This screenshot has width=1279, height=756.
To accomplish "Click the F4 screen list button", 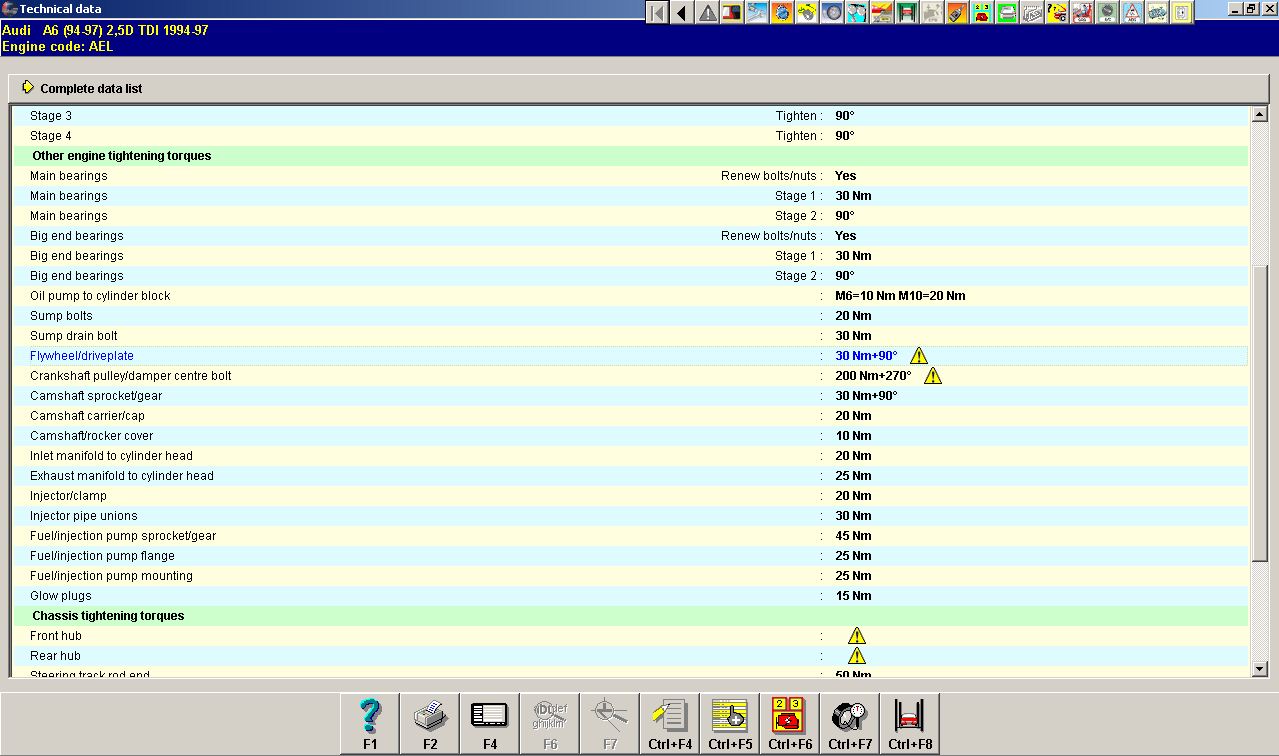I will point(490,724).
